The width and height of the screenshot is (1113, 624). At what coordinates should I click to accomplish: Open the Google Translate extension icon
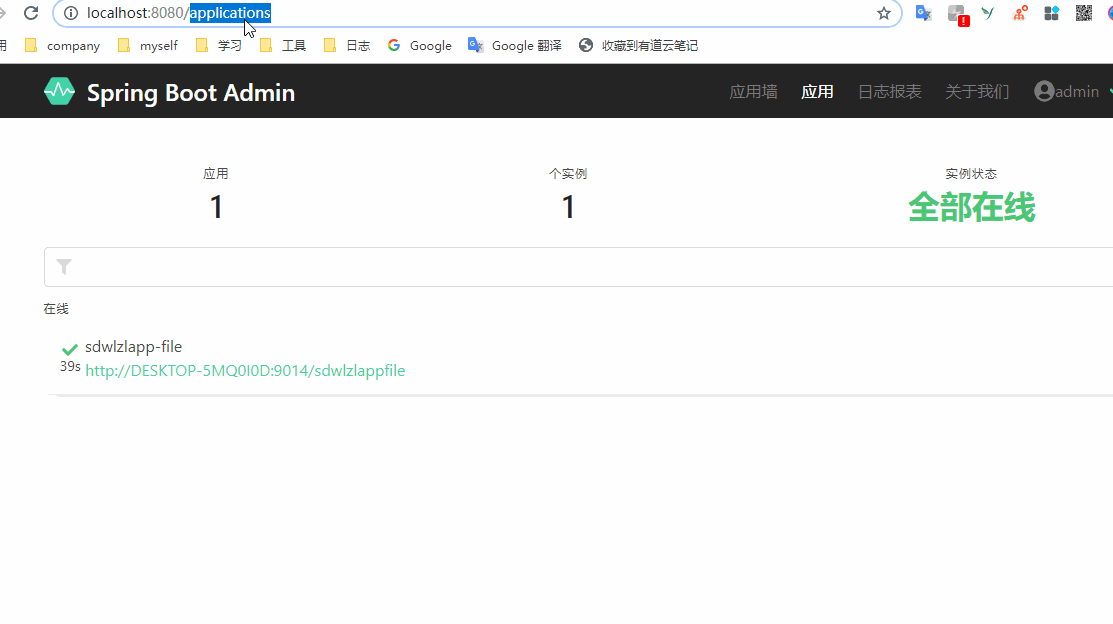923,13
